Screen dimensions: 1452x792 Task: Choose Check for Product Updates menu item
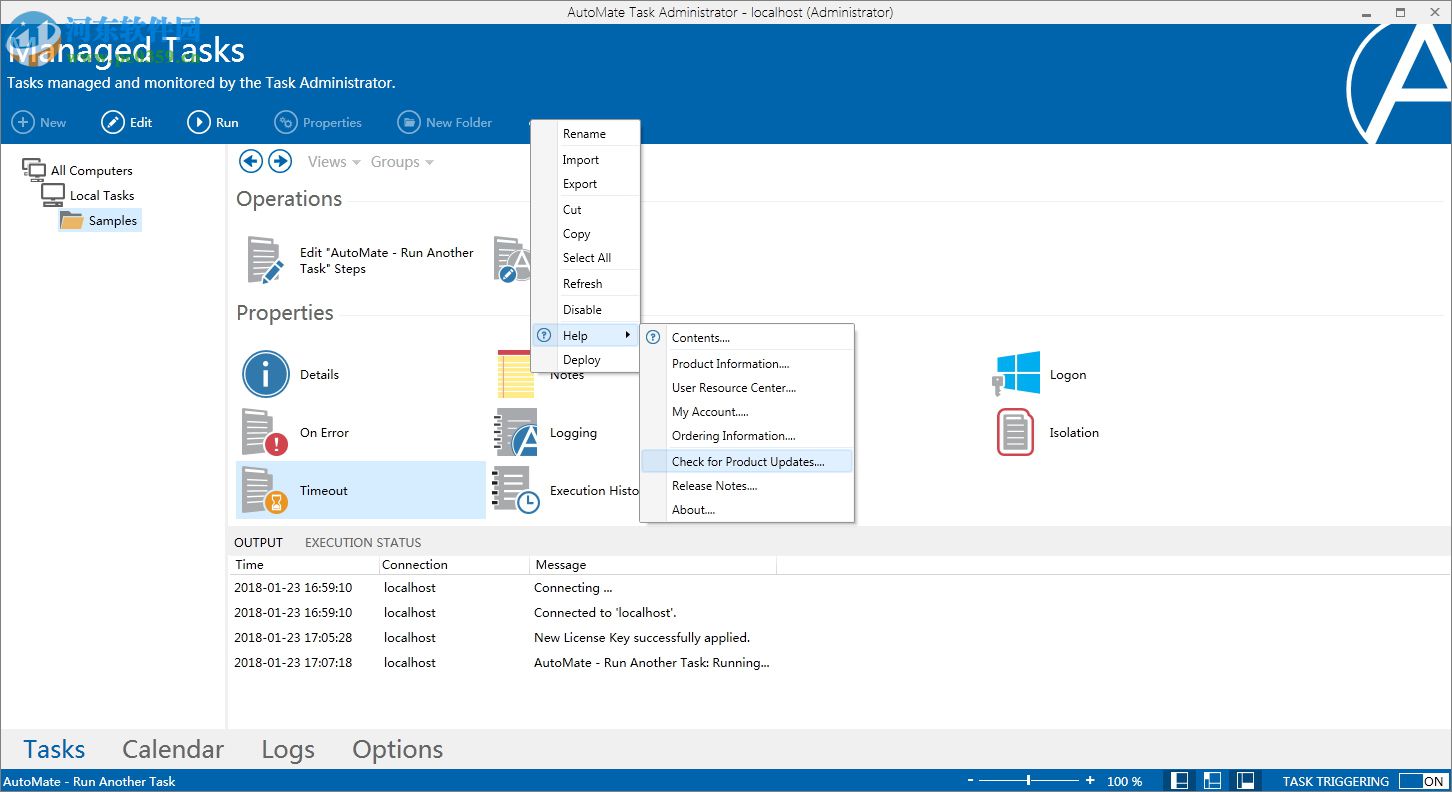click(747, 462)
